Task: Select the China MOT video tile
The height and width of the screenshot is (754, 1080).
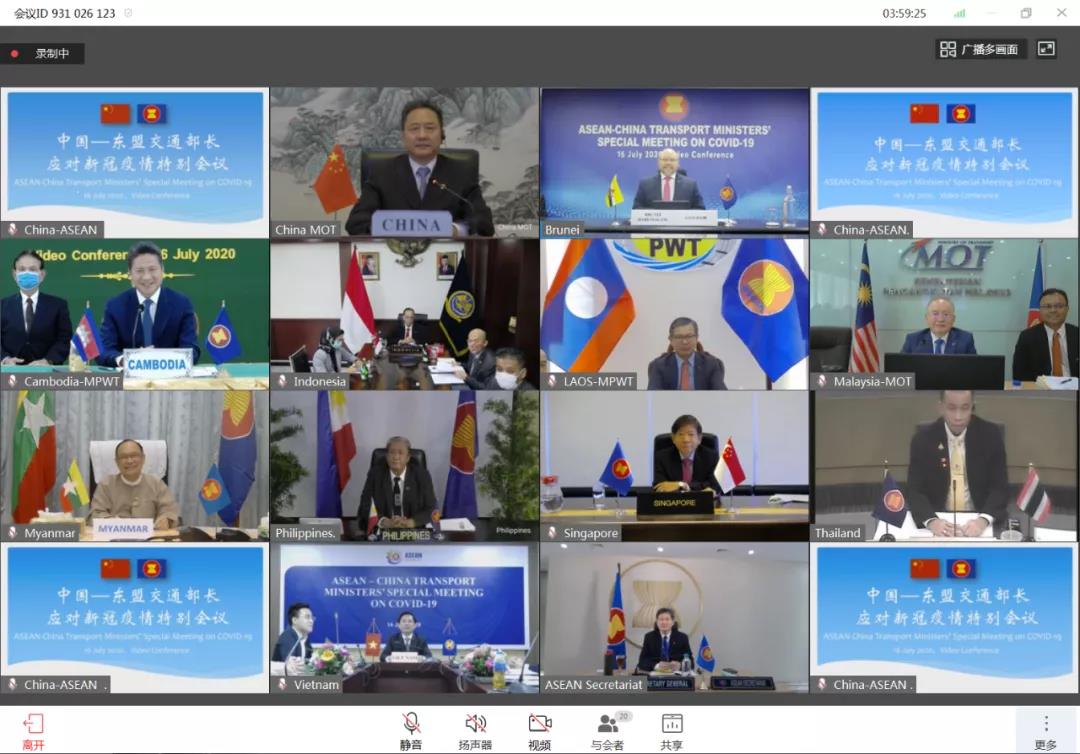Action: (x=404, y=162)
